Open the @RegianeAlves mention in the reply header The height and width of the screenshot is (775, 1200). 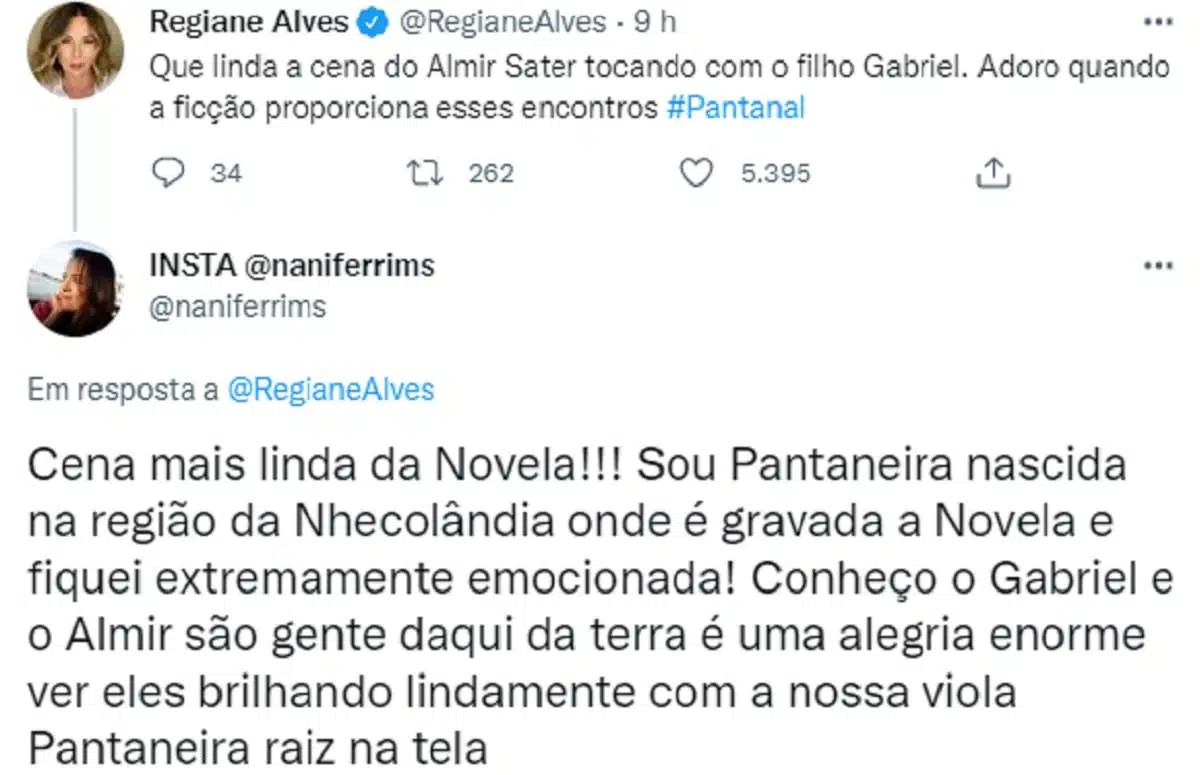point(330,390)
